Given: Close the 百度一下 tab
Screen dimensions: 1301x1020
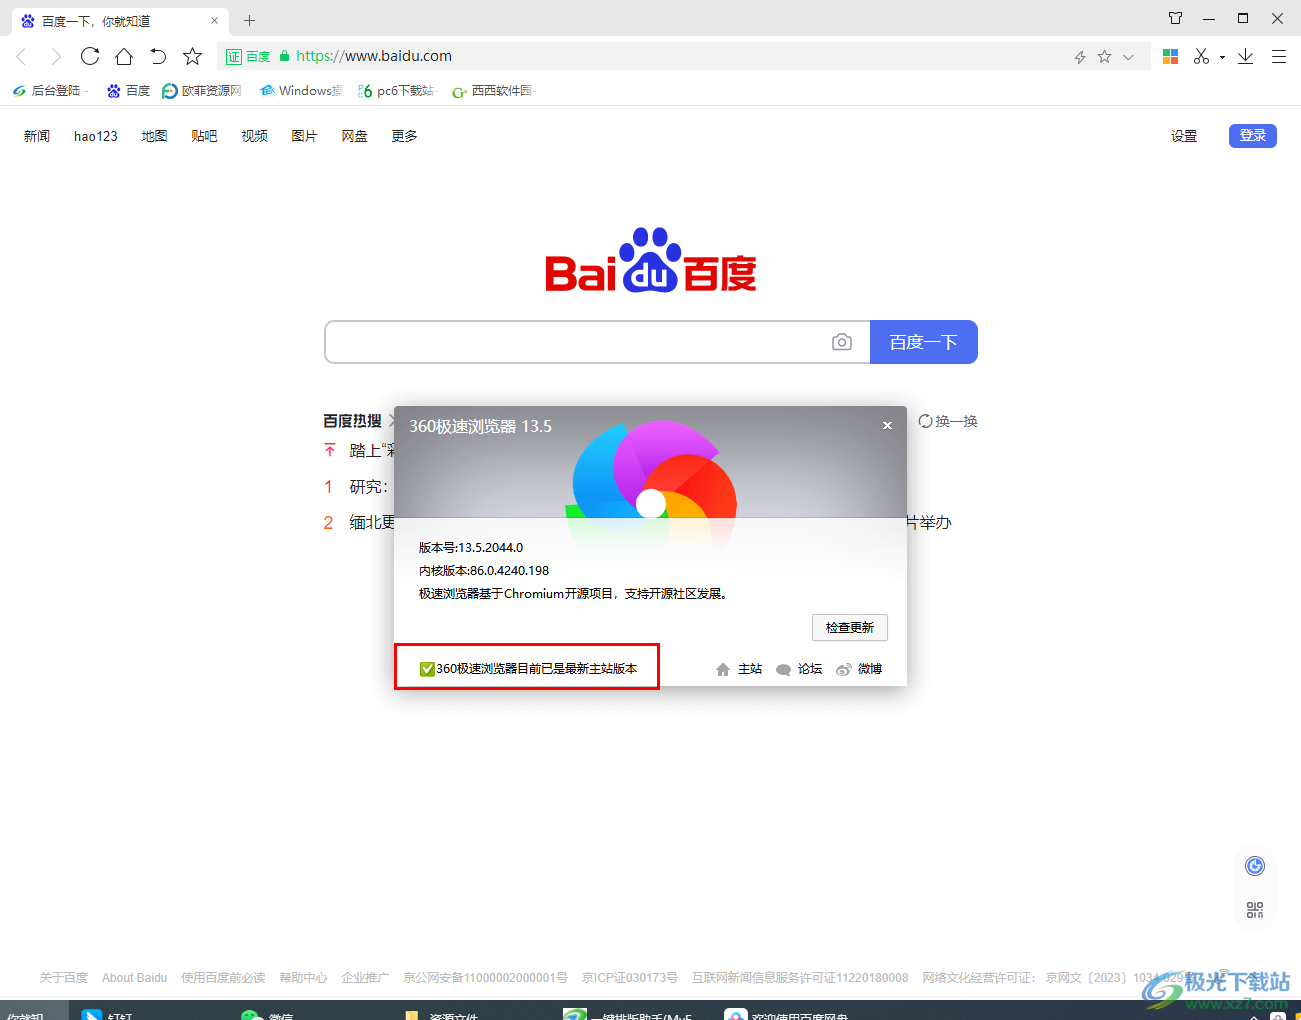Looking at the screenshot, I should click(214, 20).
